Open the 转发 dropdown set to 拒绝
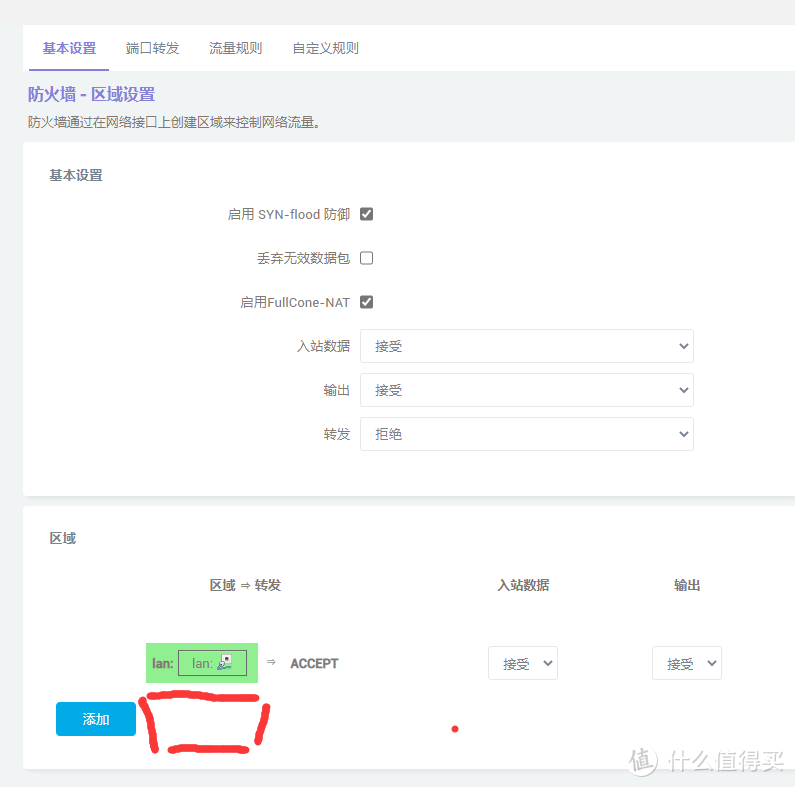 click(x=526, y=434)
